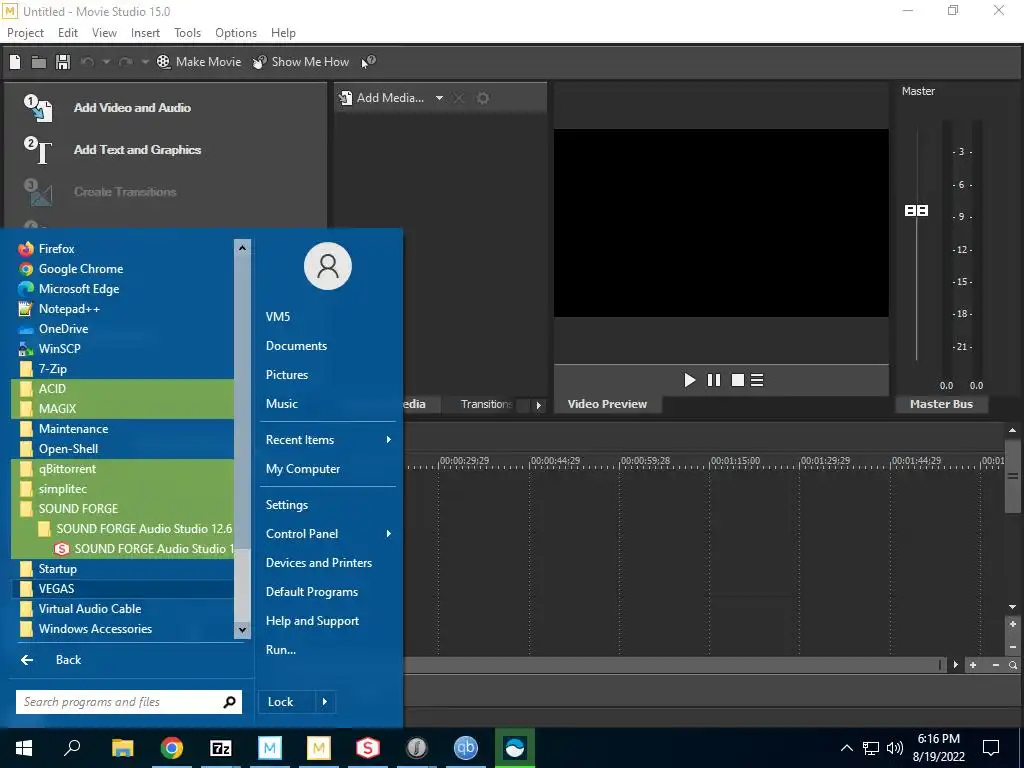Launch Notepad++ from Start menu
The image size is (1024, 768).
point(123,309)
